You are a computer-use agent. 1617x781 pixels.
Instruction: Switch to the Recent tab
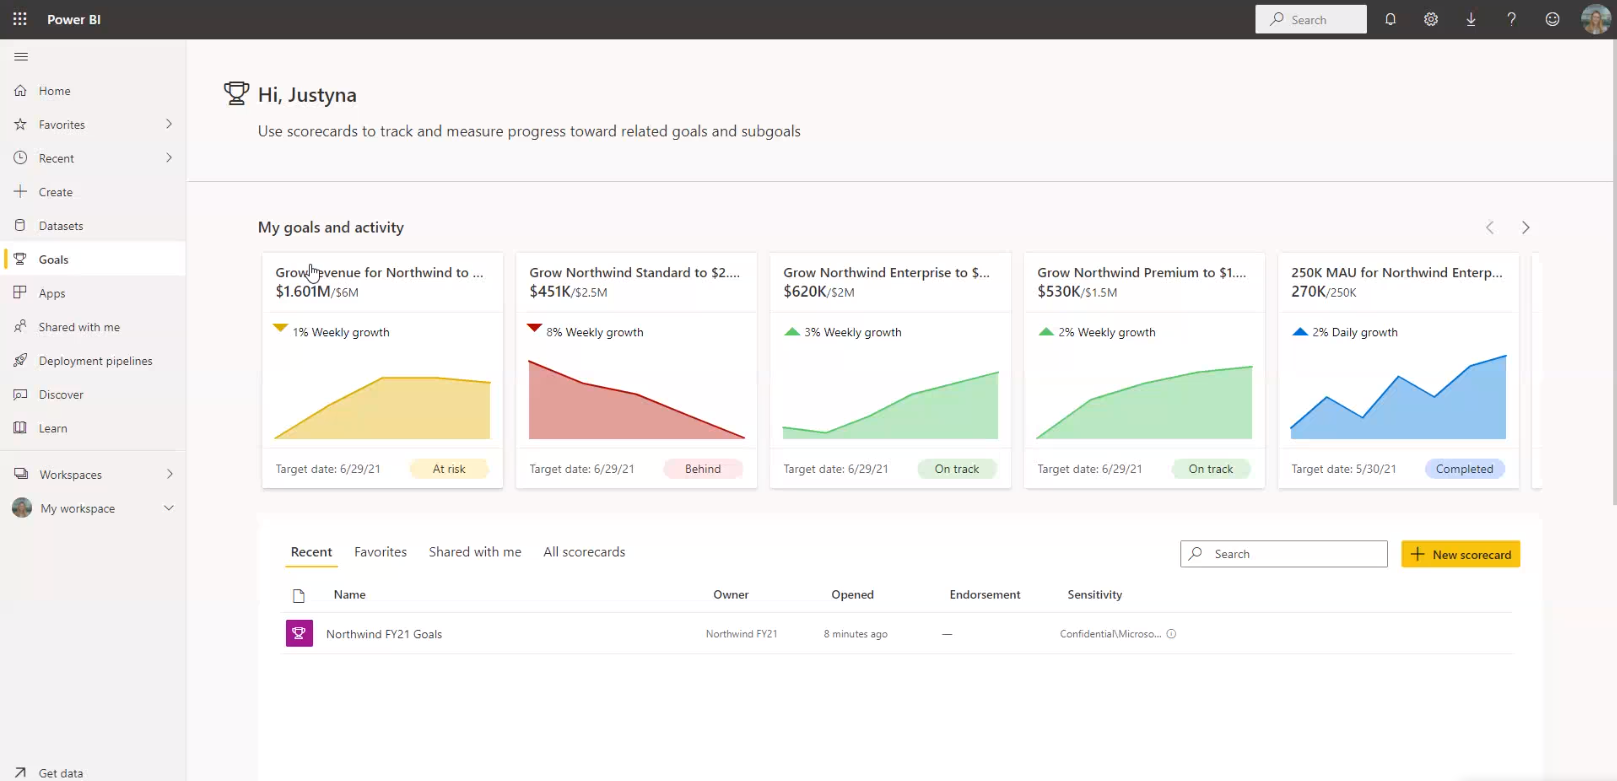311,552
